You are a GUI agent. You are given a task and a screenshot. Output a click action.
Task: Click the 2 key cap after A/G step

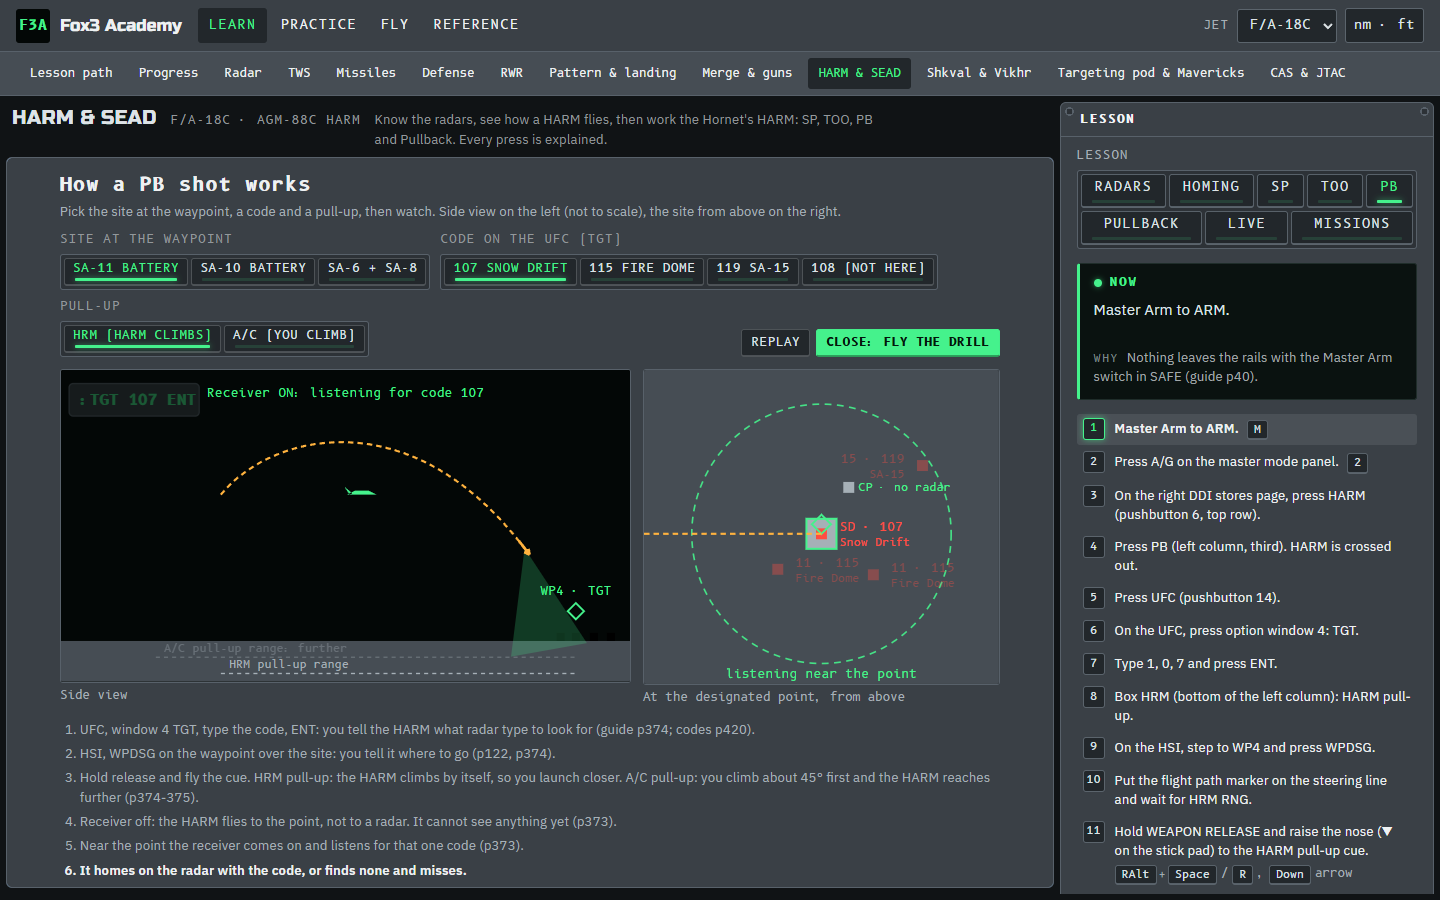1357,462
